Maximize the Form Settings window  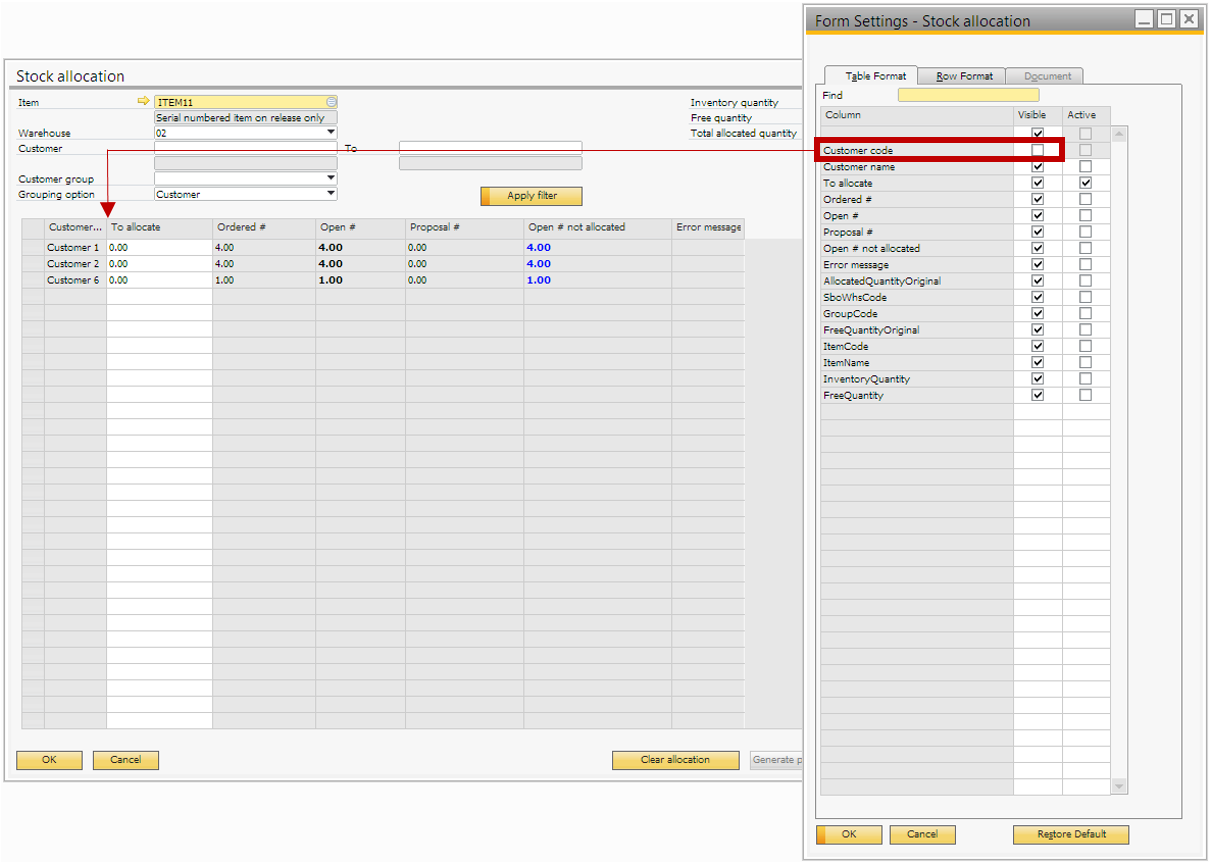(x=1165, y=19)
